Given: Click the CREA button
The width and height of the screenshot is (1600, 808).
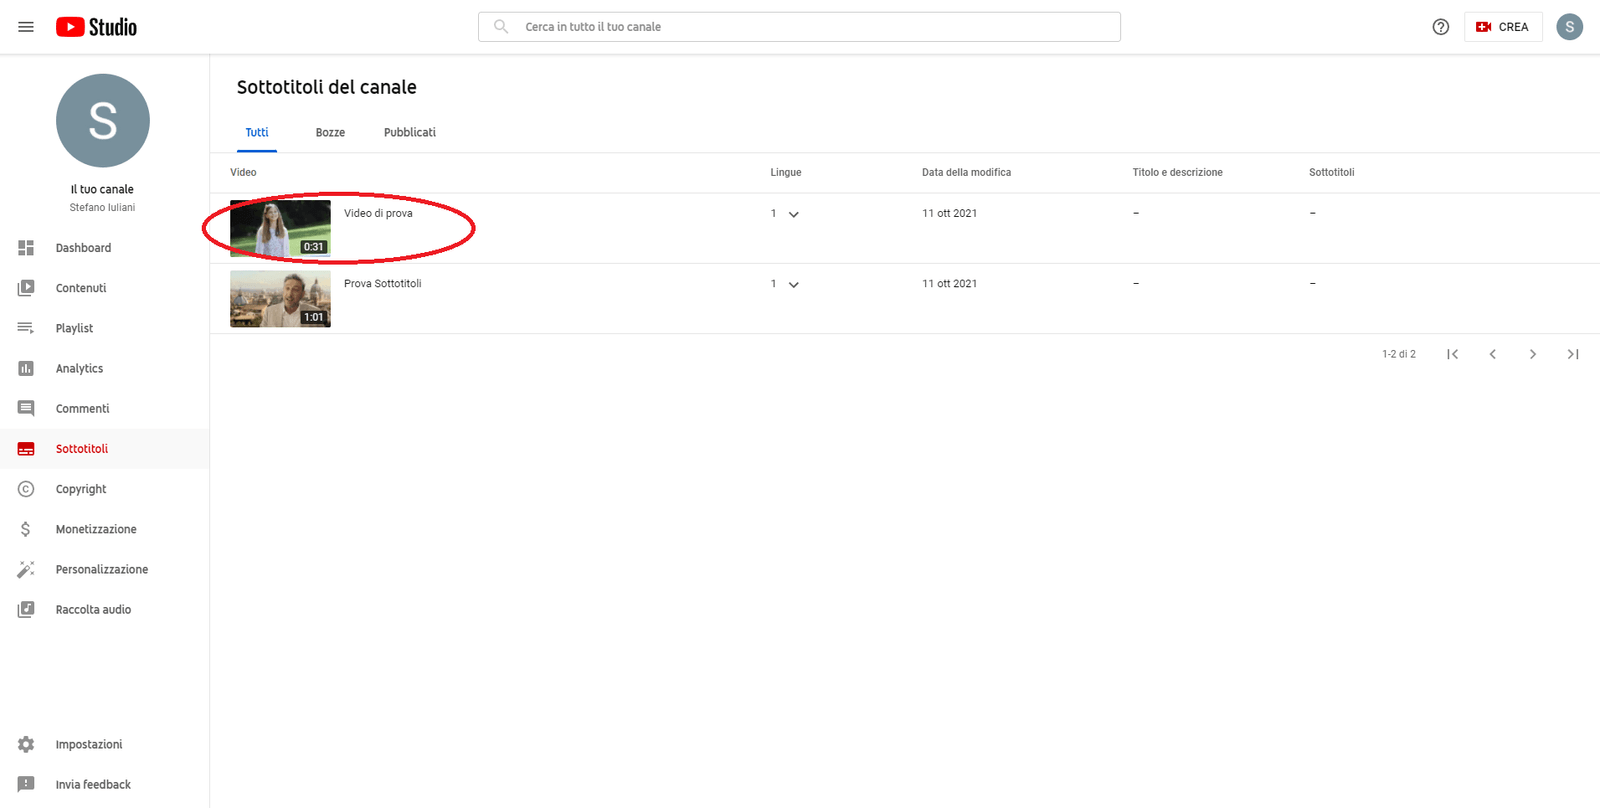Looking at the screenshot, I should tap(1502, 27).
